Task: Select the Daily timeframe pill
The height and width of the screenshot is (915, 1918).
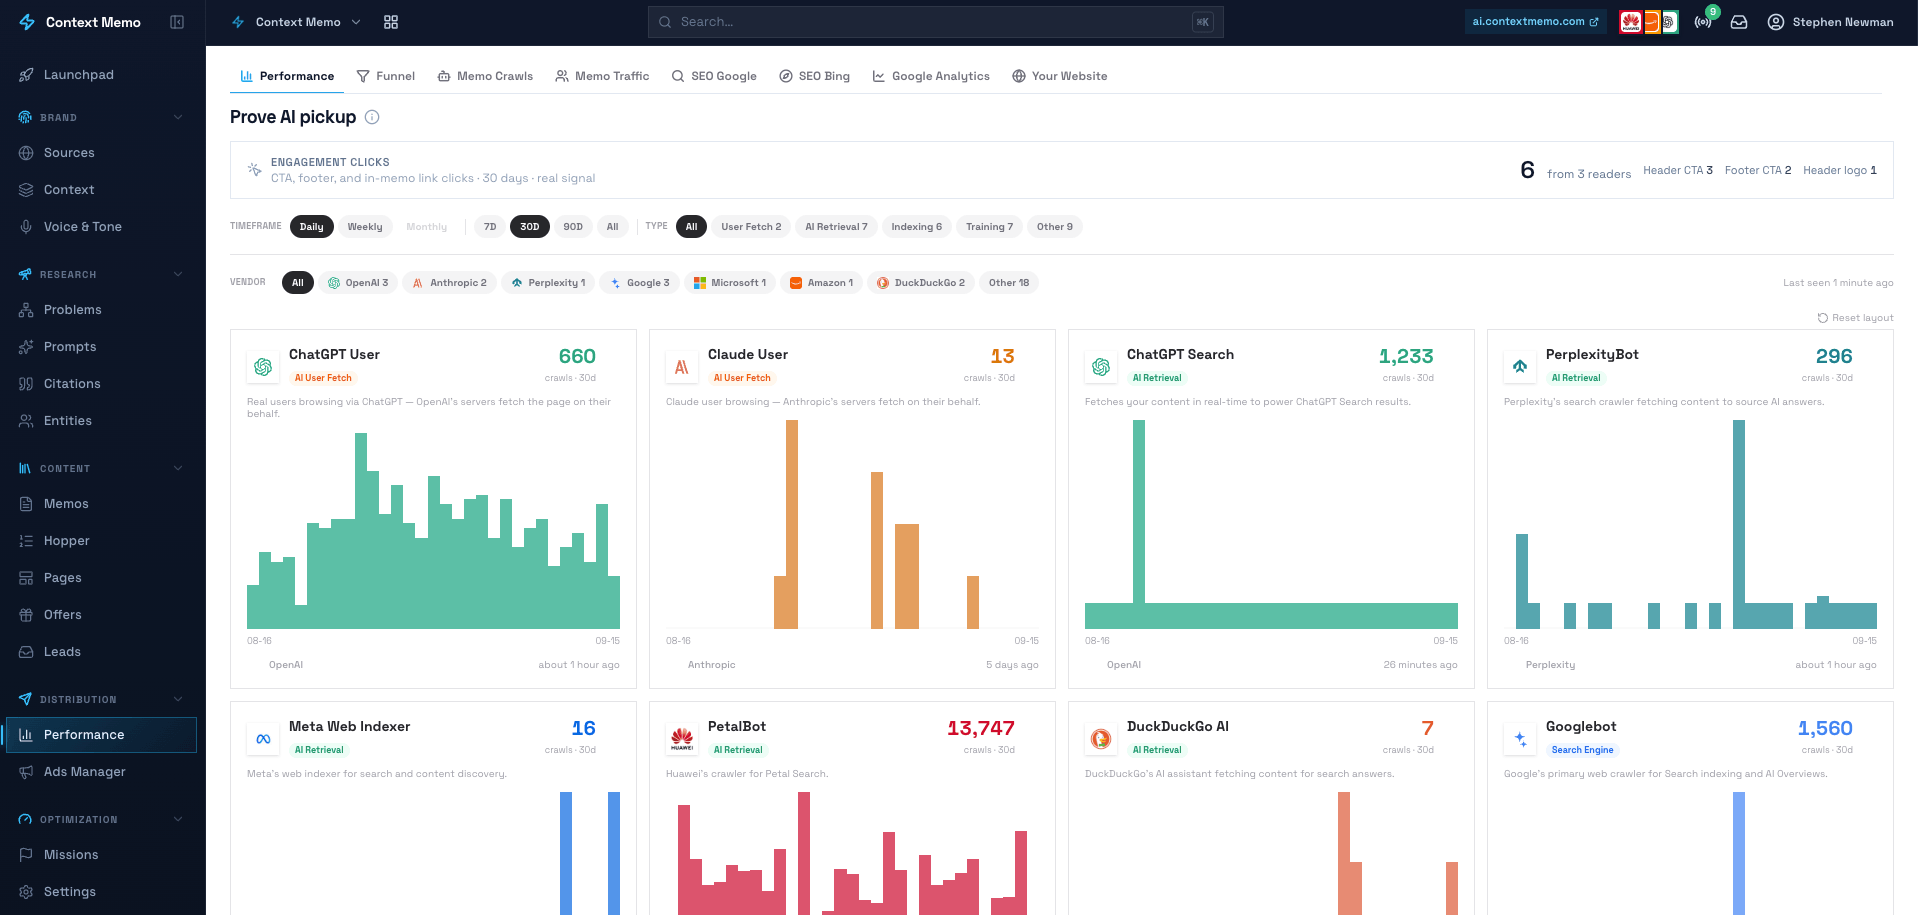Action: (x=312, y=227)
